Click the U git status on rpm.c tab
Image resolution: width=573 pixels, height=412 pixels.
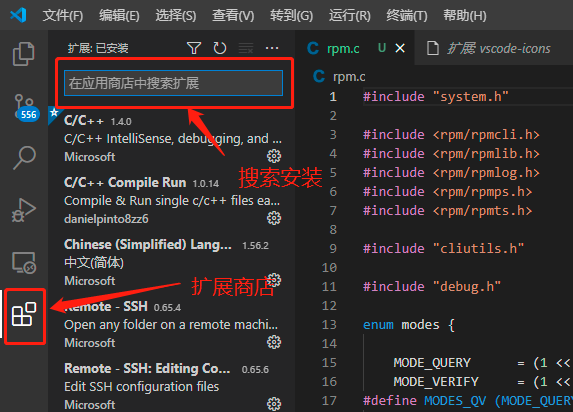click(x=382, y=48)
